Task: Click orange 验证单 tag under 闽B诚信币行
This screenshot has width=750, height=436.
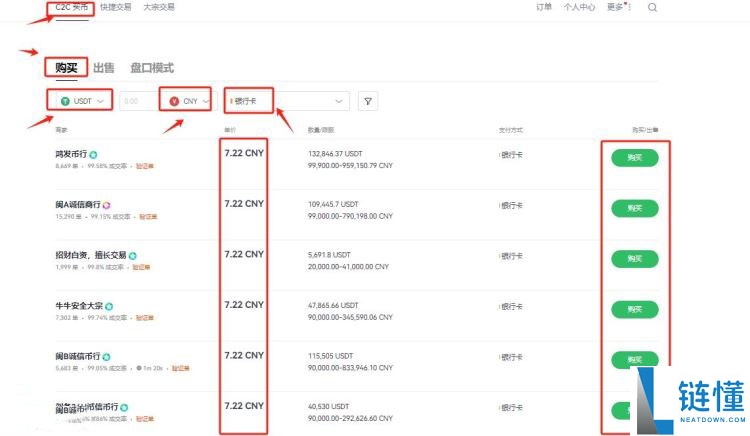Action: pyautogui.click(x=180, y=368)
